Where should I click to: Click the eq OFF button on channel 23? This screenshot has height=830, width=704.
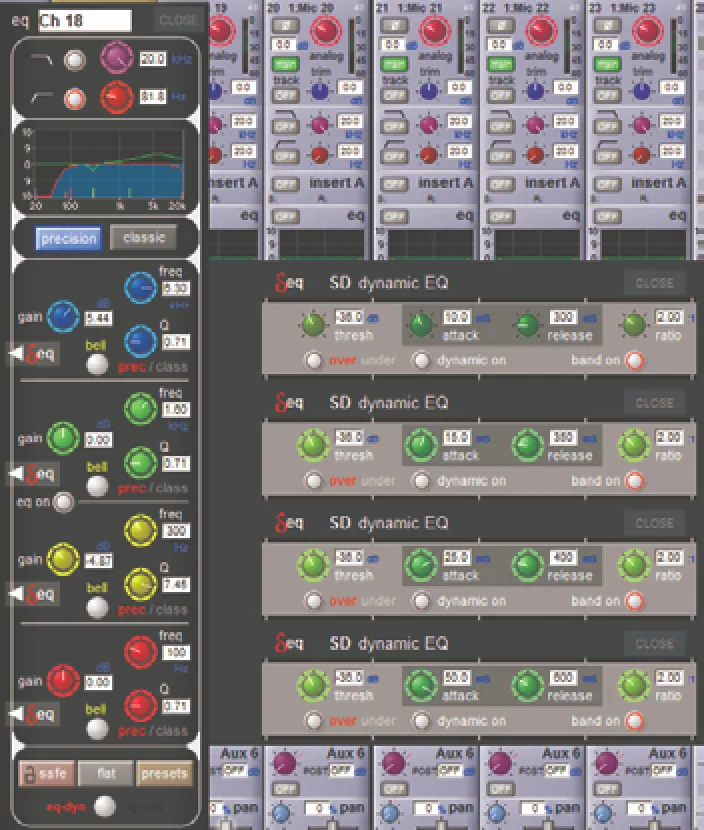click(607, 216)
